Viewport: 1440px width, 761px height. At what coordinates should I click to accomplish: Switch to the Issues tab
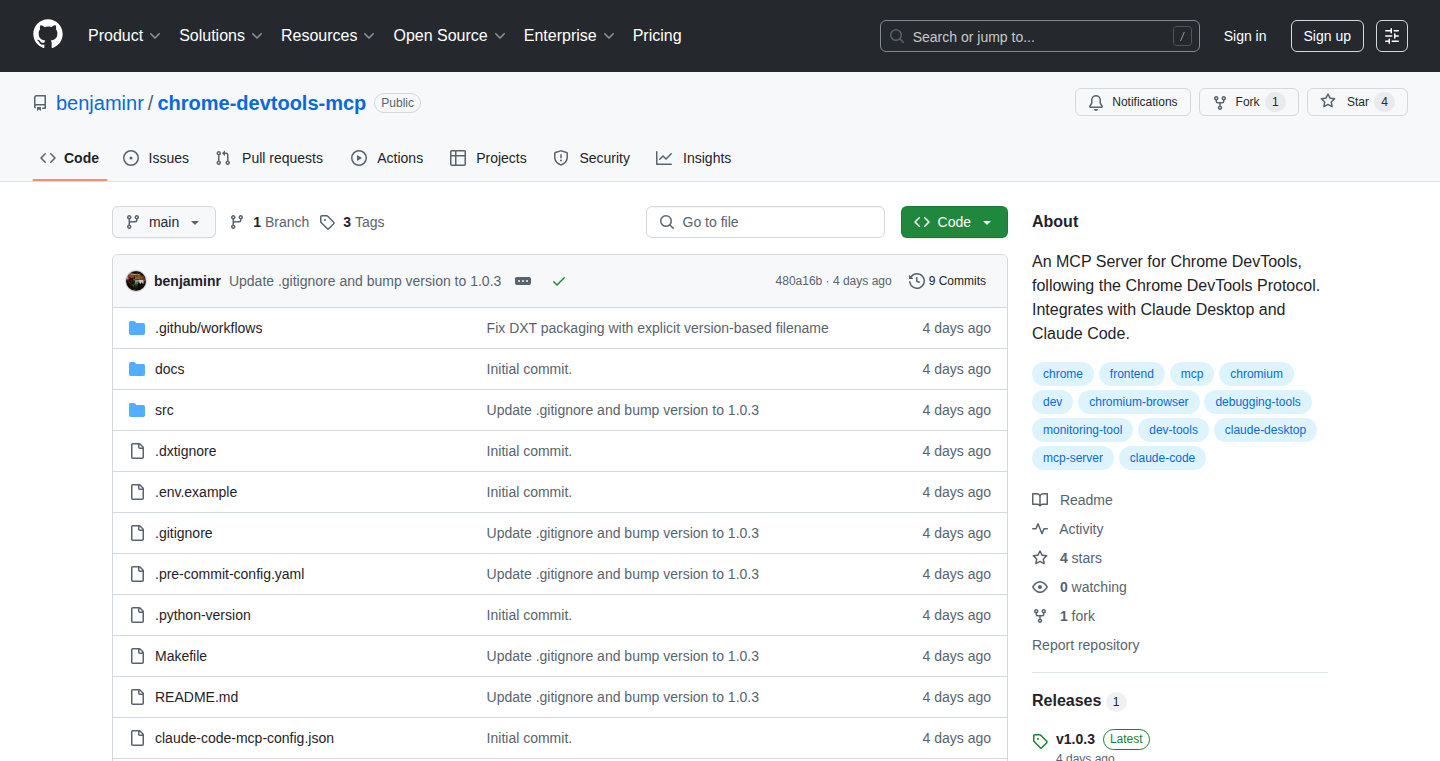coord(156,158)
